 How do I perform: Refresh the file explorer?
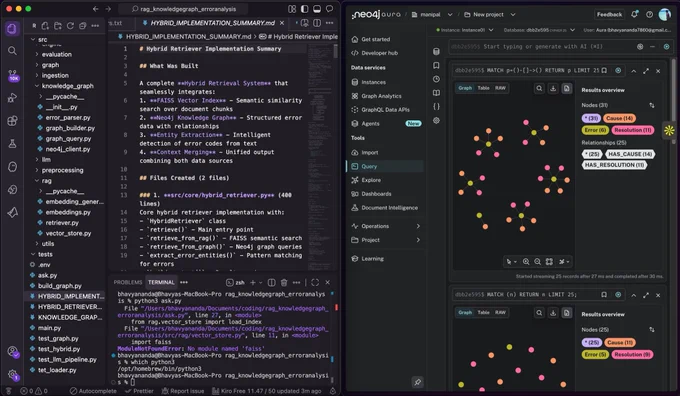click(x=70, y=26)
